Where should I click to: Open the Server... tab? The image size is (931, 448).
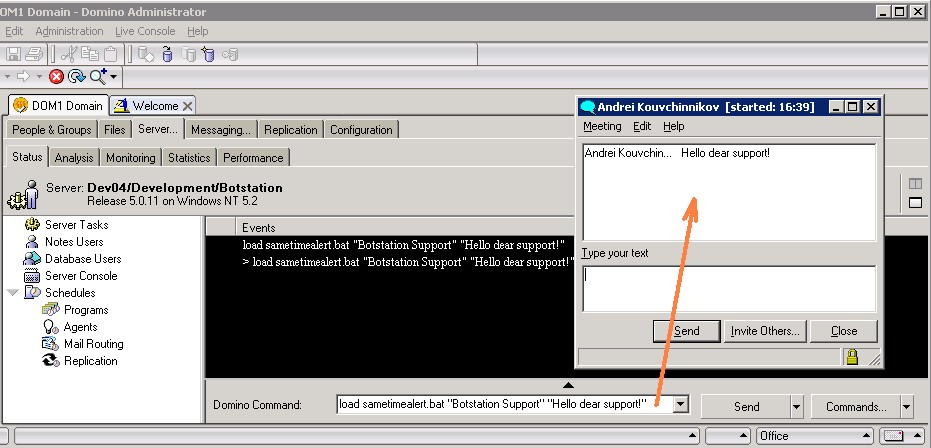158,129
